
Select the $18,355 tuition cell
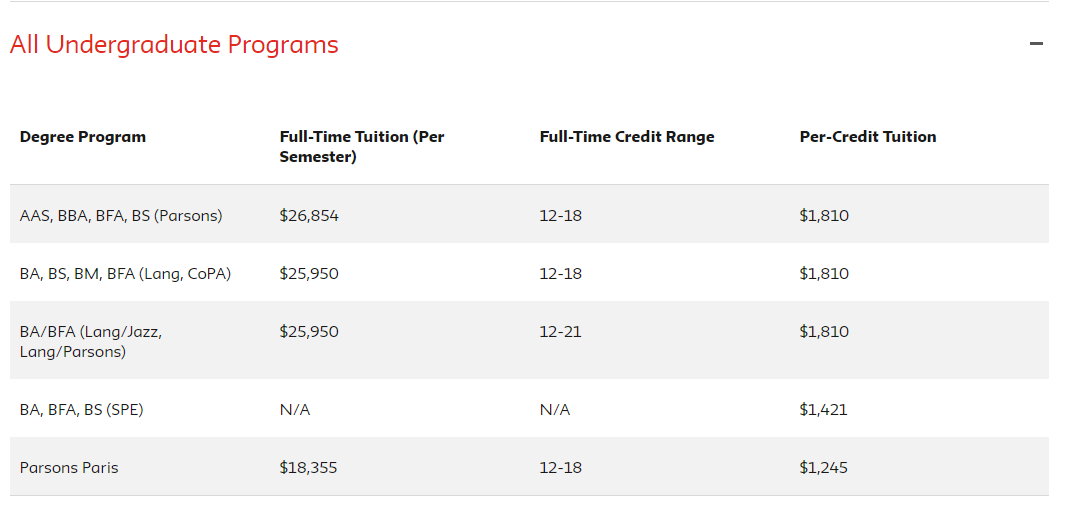[309, 468]
